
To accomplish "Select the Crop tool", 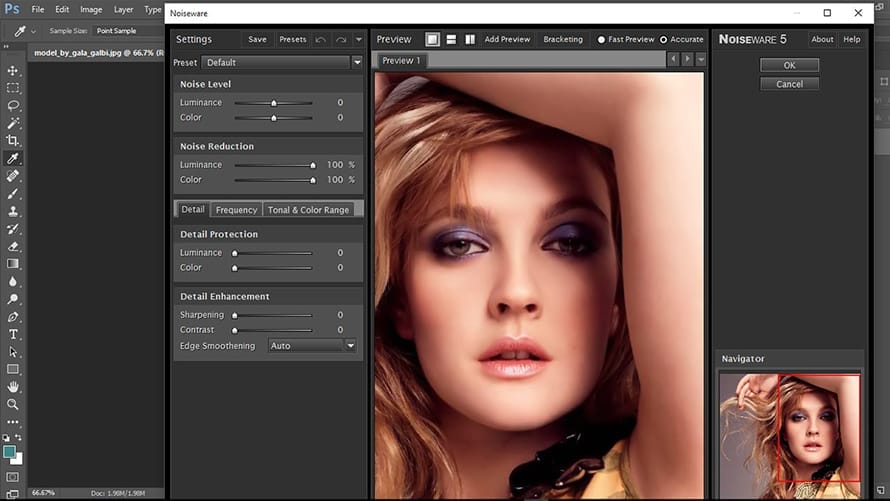I will (x=13, y=141).
